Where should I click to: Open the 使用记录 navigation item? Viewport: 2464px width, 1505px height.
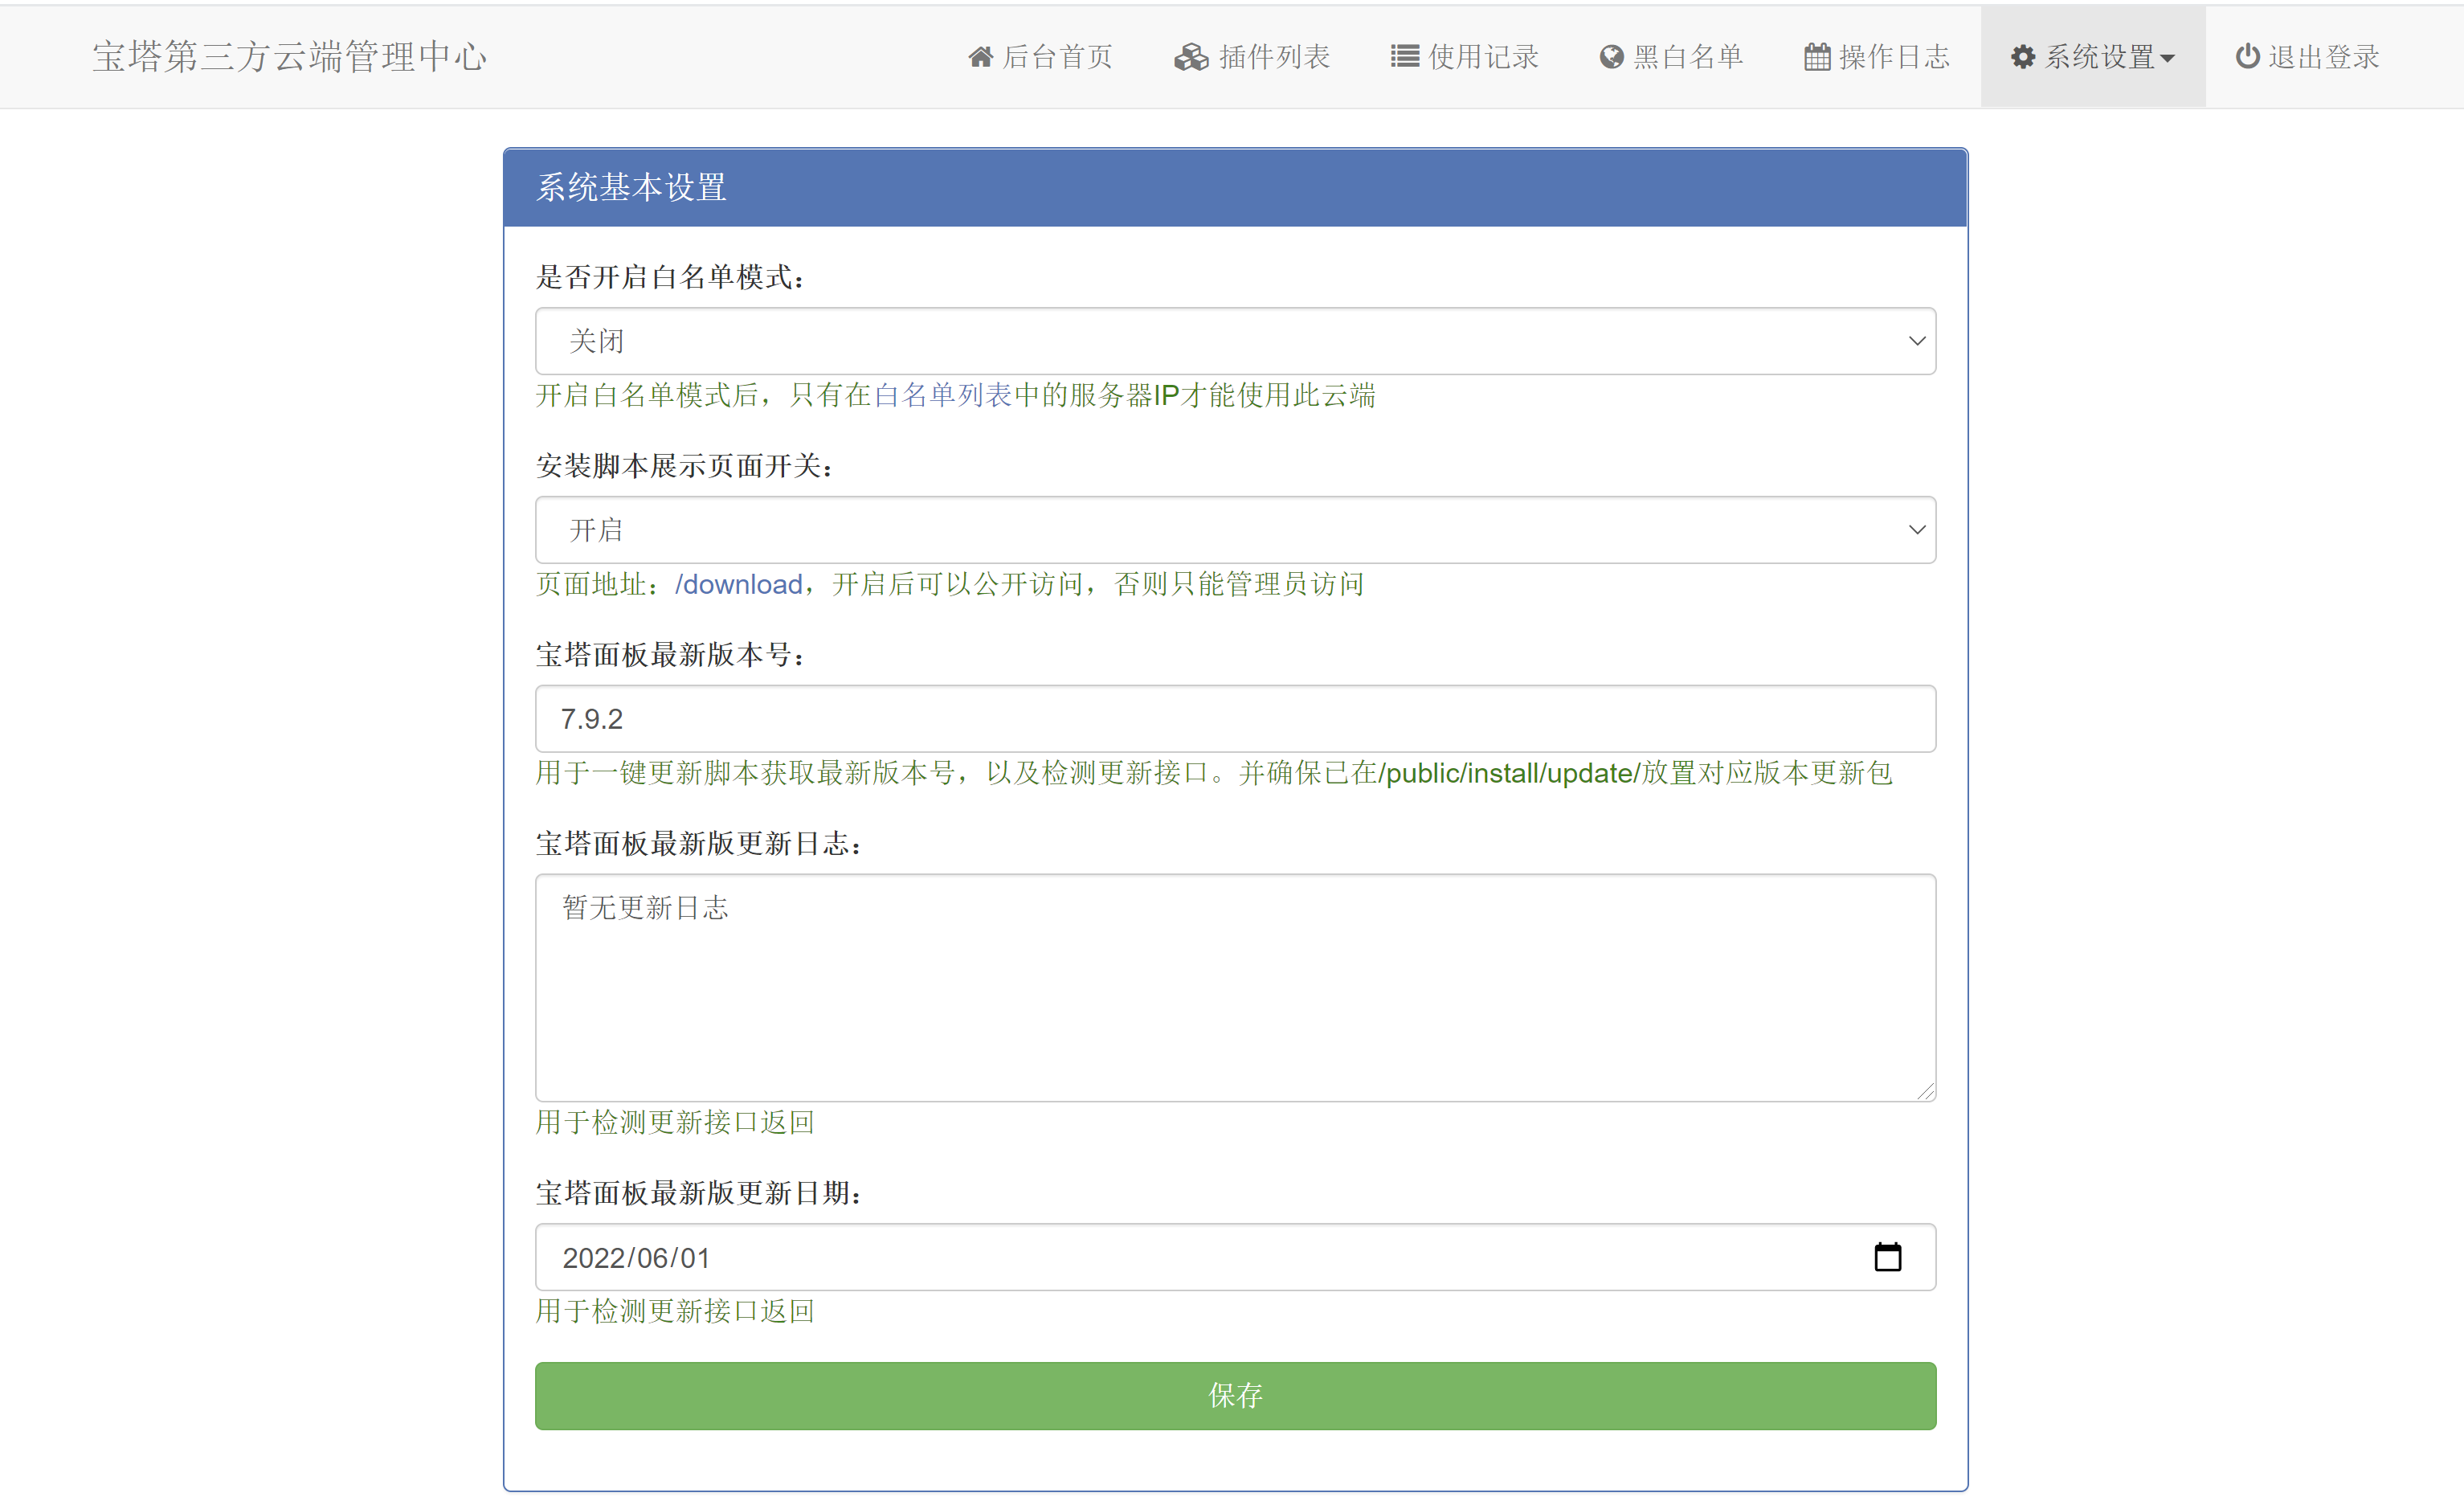(x=1482, y=57)
